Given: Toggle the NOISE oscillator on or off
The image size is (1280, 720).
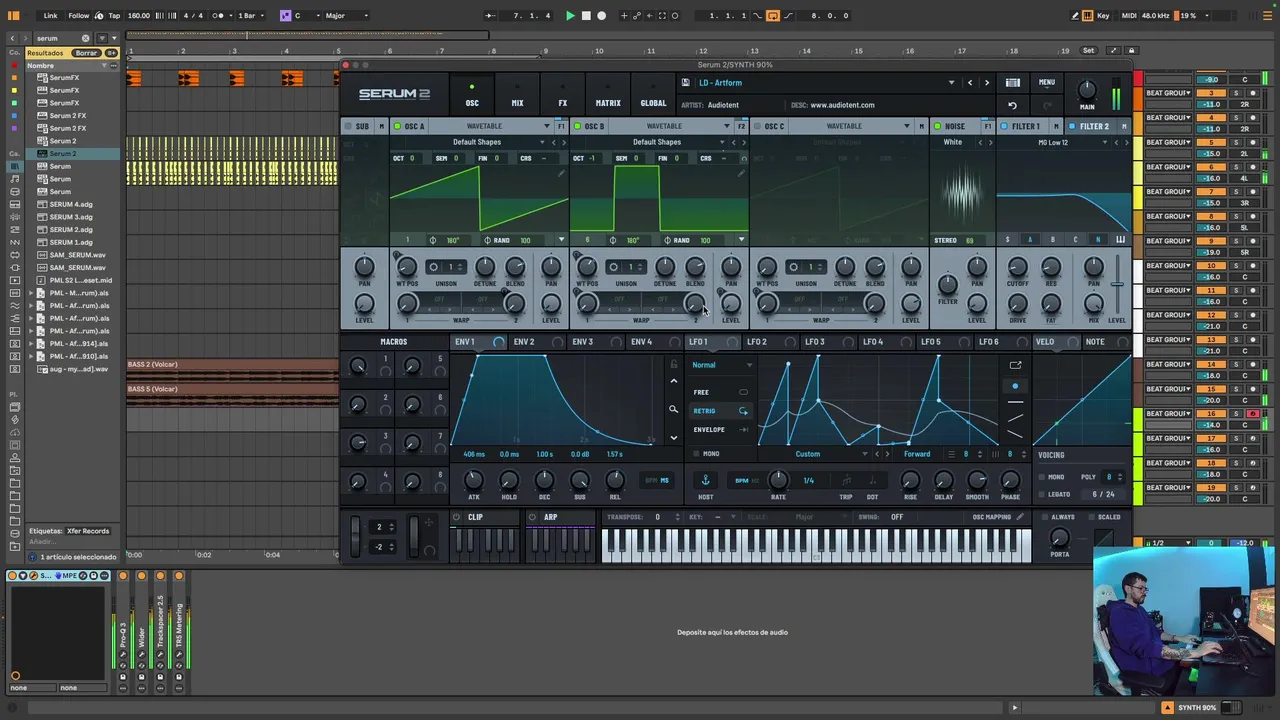Looking at the screenshot, I should (x=937, y=126).
